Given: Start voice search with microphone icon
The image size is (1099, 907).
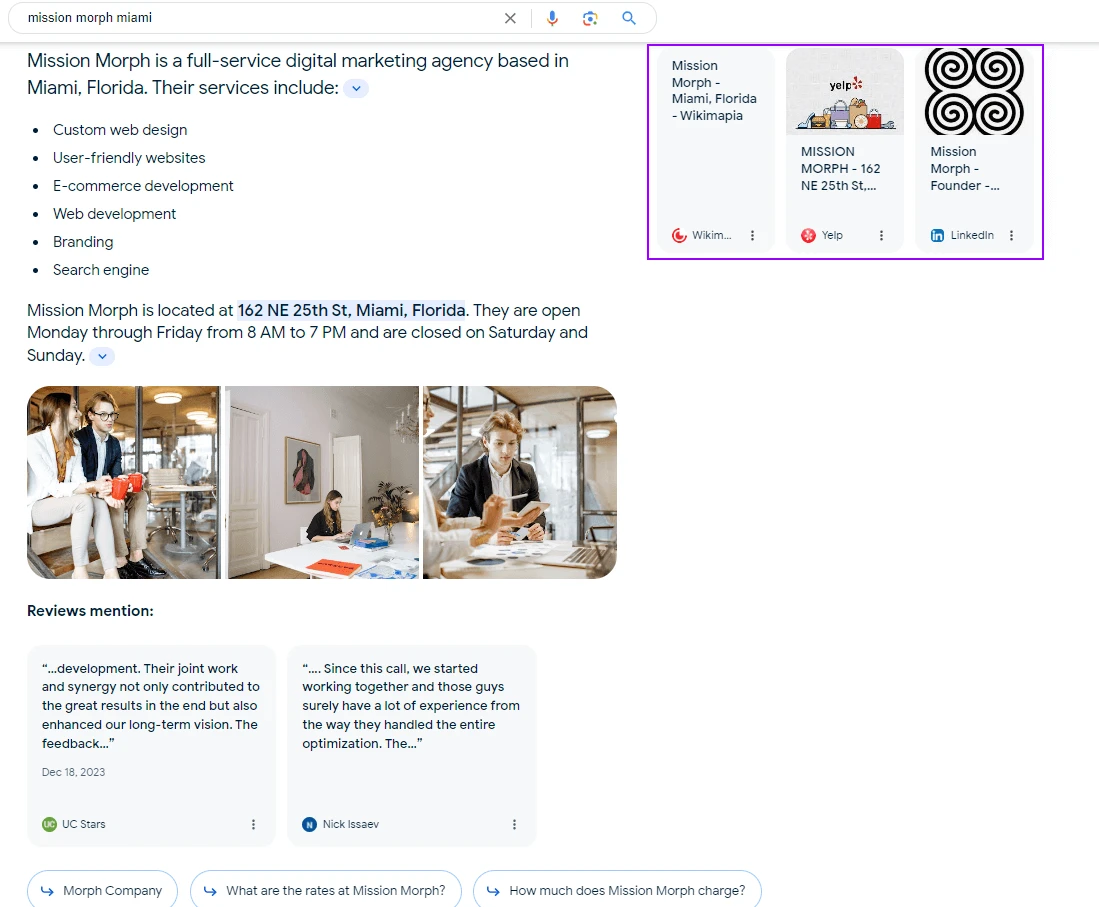Looking at the screenshot, I should tap(552, 18).
